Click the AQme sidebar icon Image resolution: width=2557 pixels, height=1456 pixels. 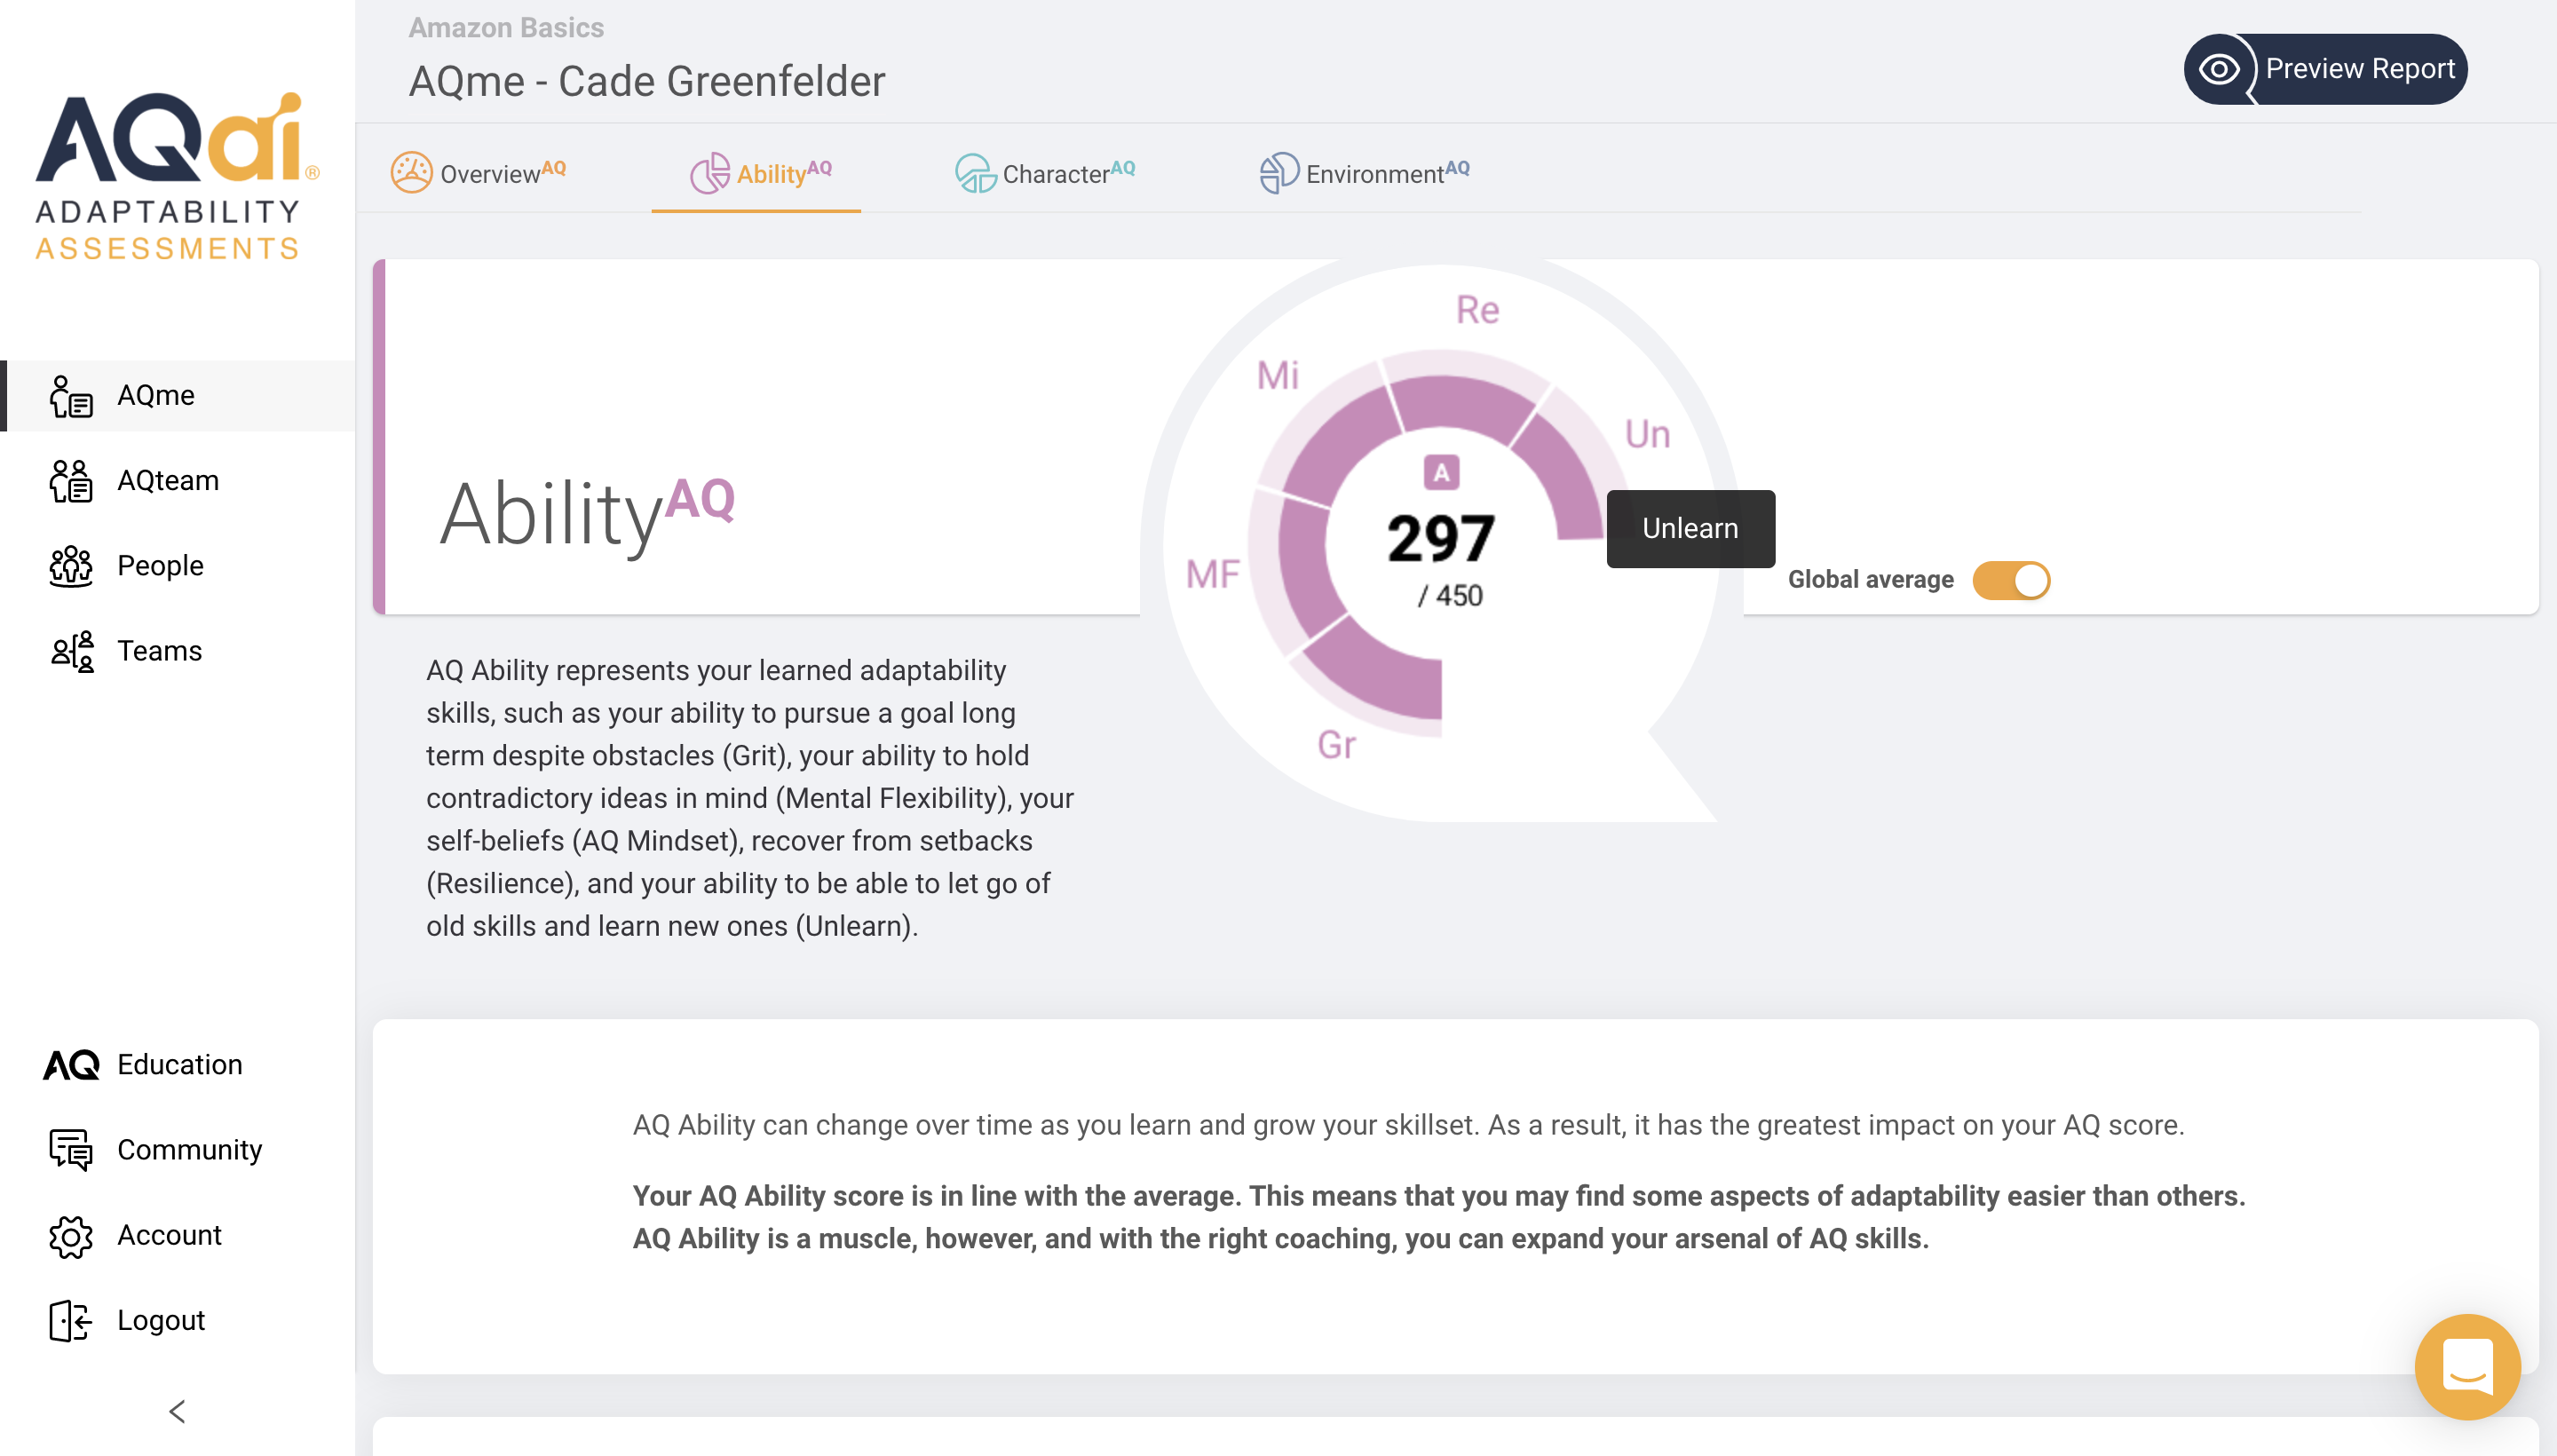[x=70, y=396]
